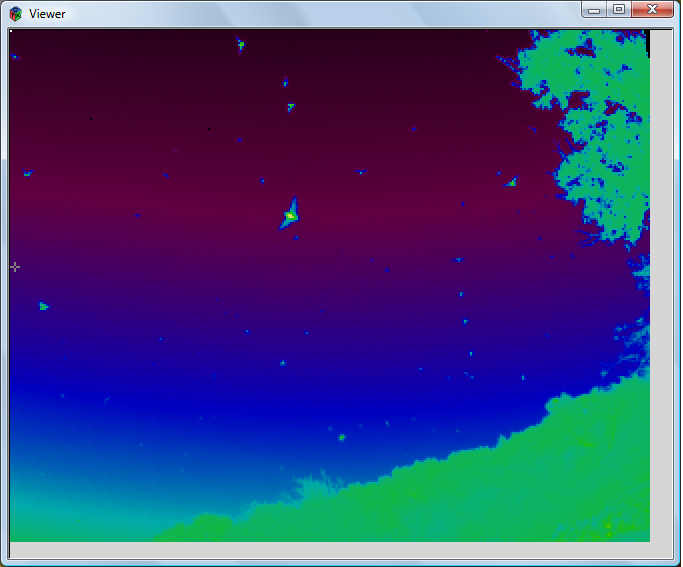Minimize the Viewer window
This screenshot has height=567, width=683.
(x=594, y=10)
